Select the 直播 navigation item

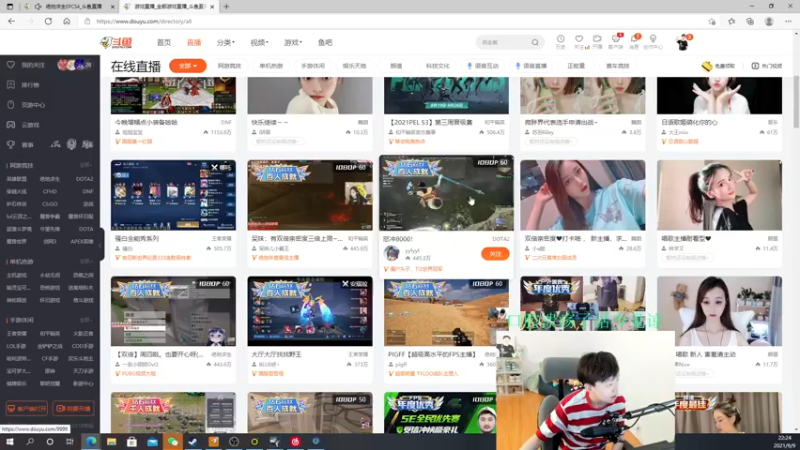click(x=194, y=42)
